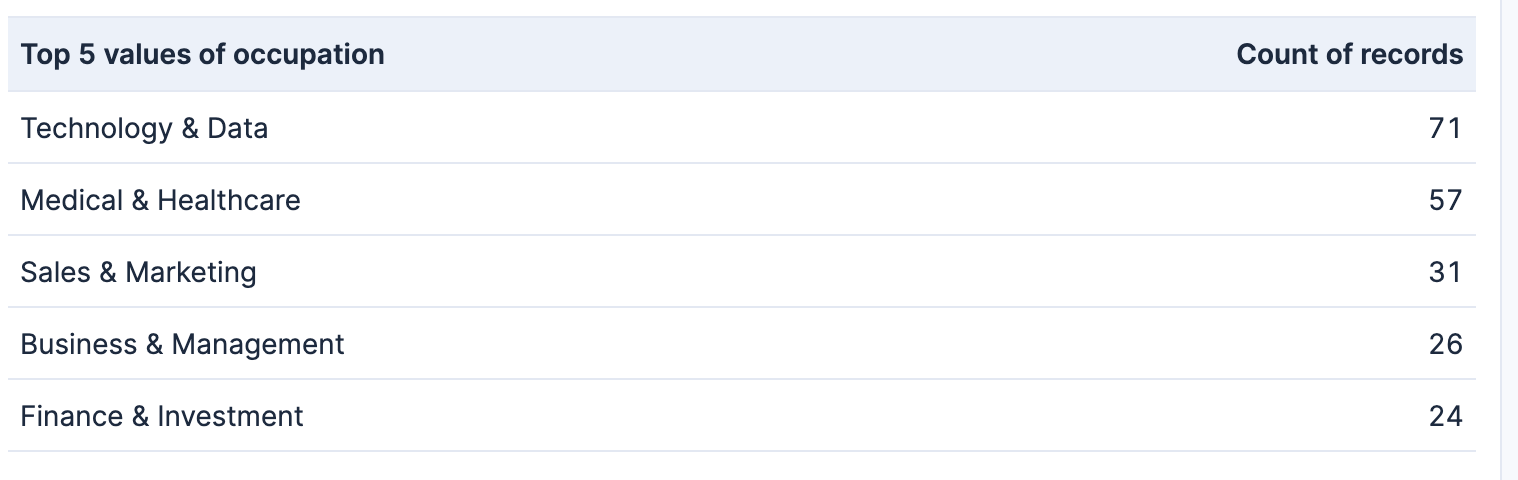Select the 'Finance & Investment' occupation cell
Screen dimensions: 1518x480
point(162,416)
